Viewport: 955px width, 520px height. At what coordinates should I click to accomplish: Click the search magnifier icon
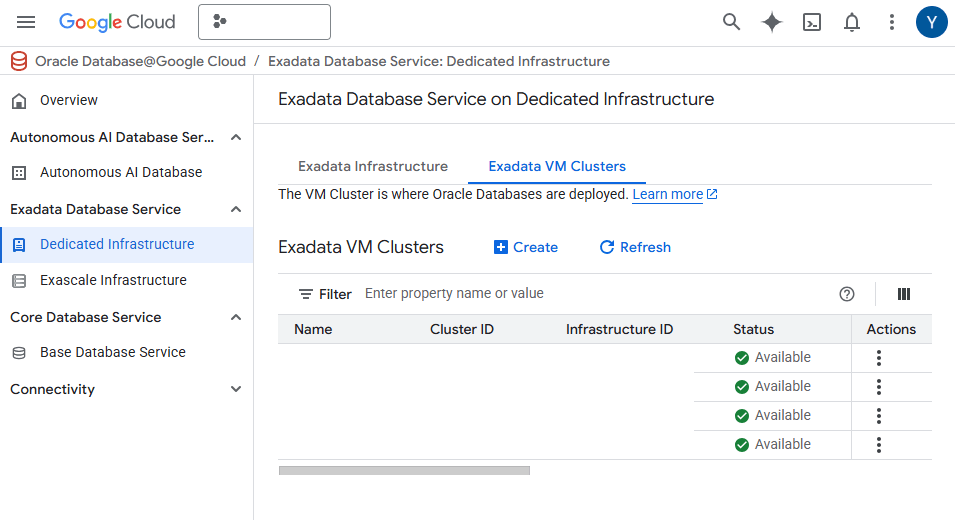click(x=731, y=23)
